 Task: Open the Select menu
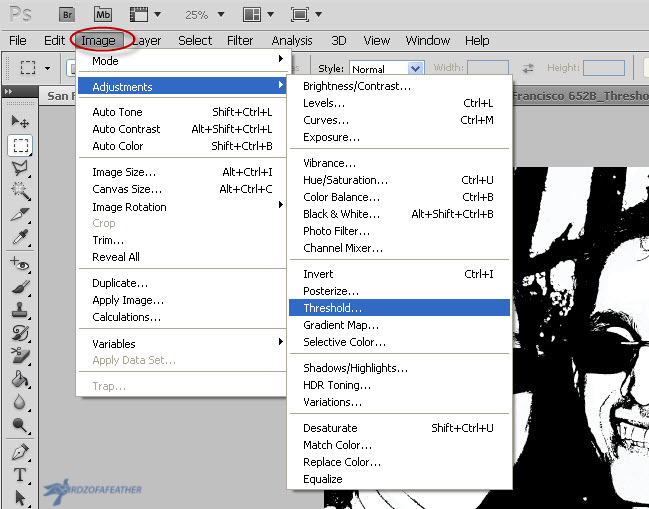195,41
